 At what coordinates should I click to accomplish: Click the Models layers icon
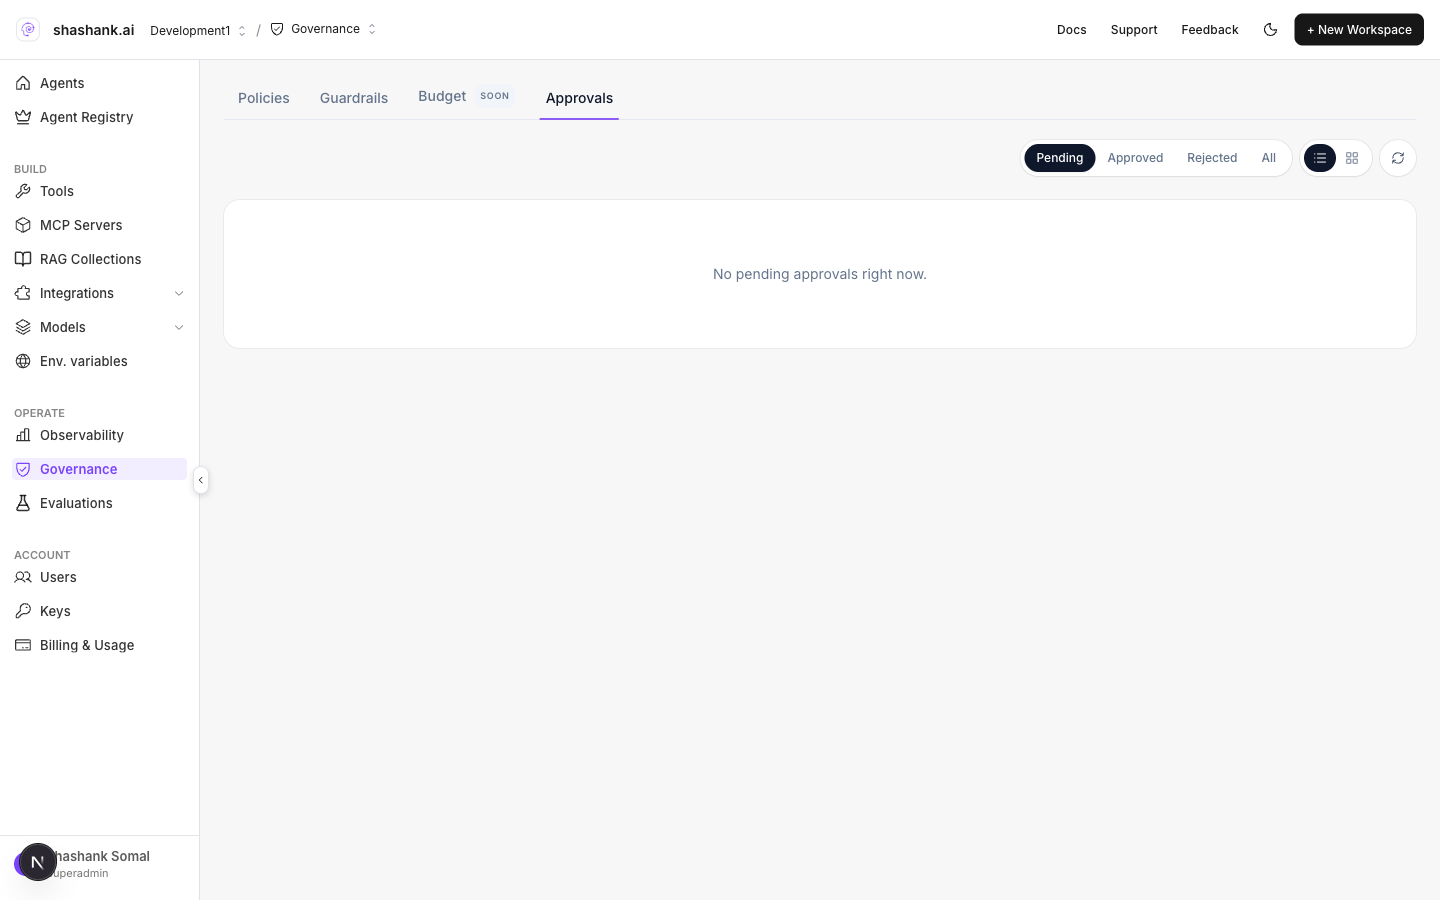(x=23, y=327)
